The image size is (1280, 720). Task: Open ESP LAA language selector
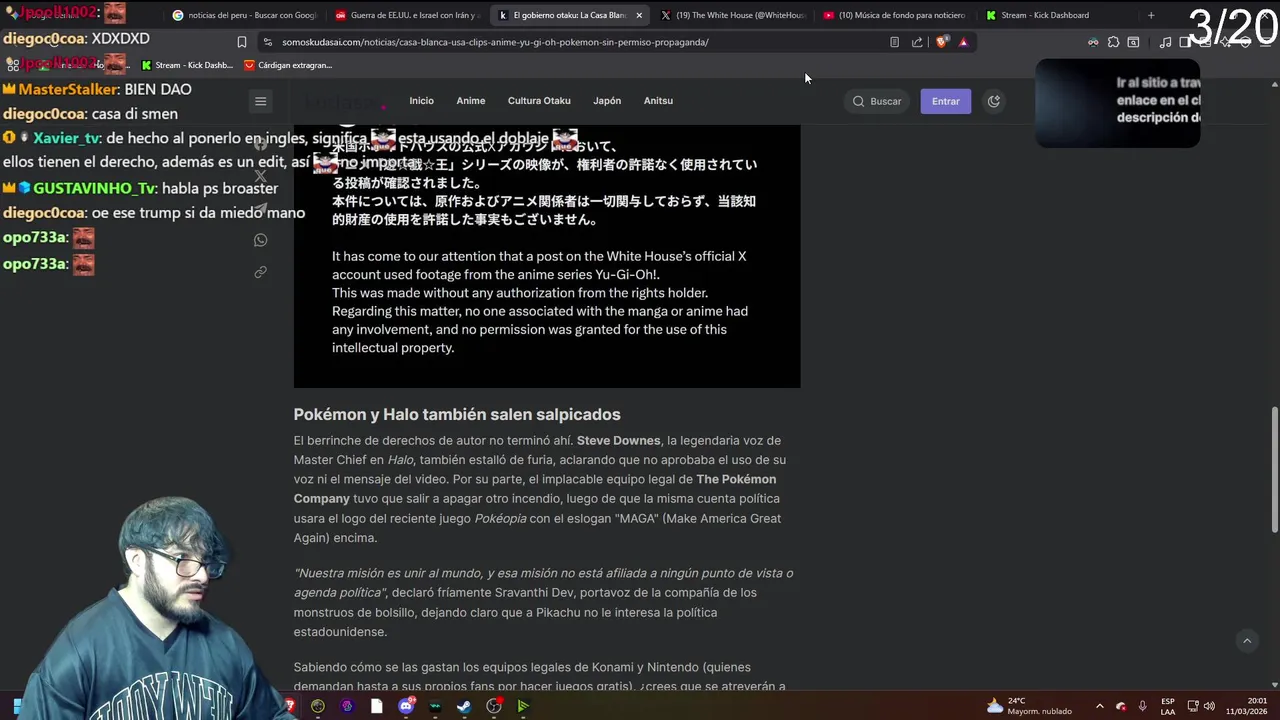pos(1168,706)
